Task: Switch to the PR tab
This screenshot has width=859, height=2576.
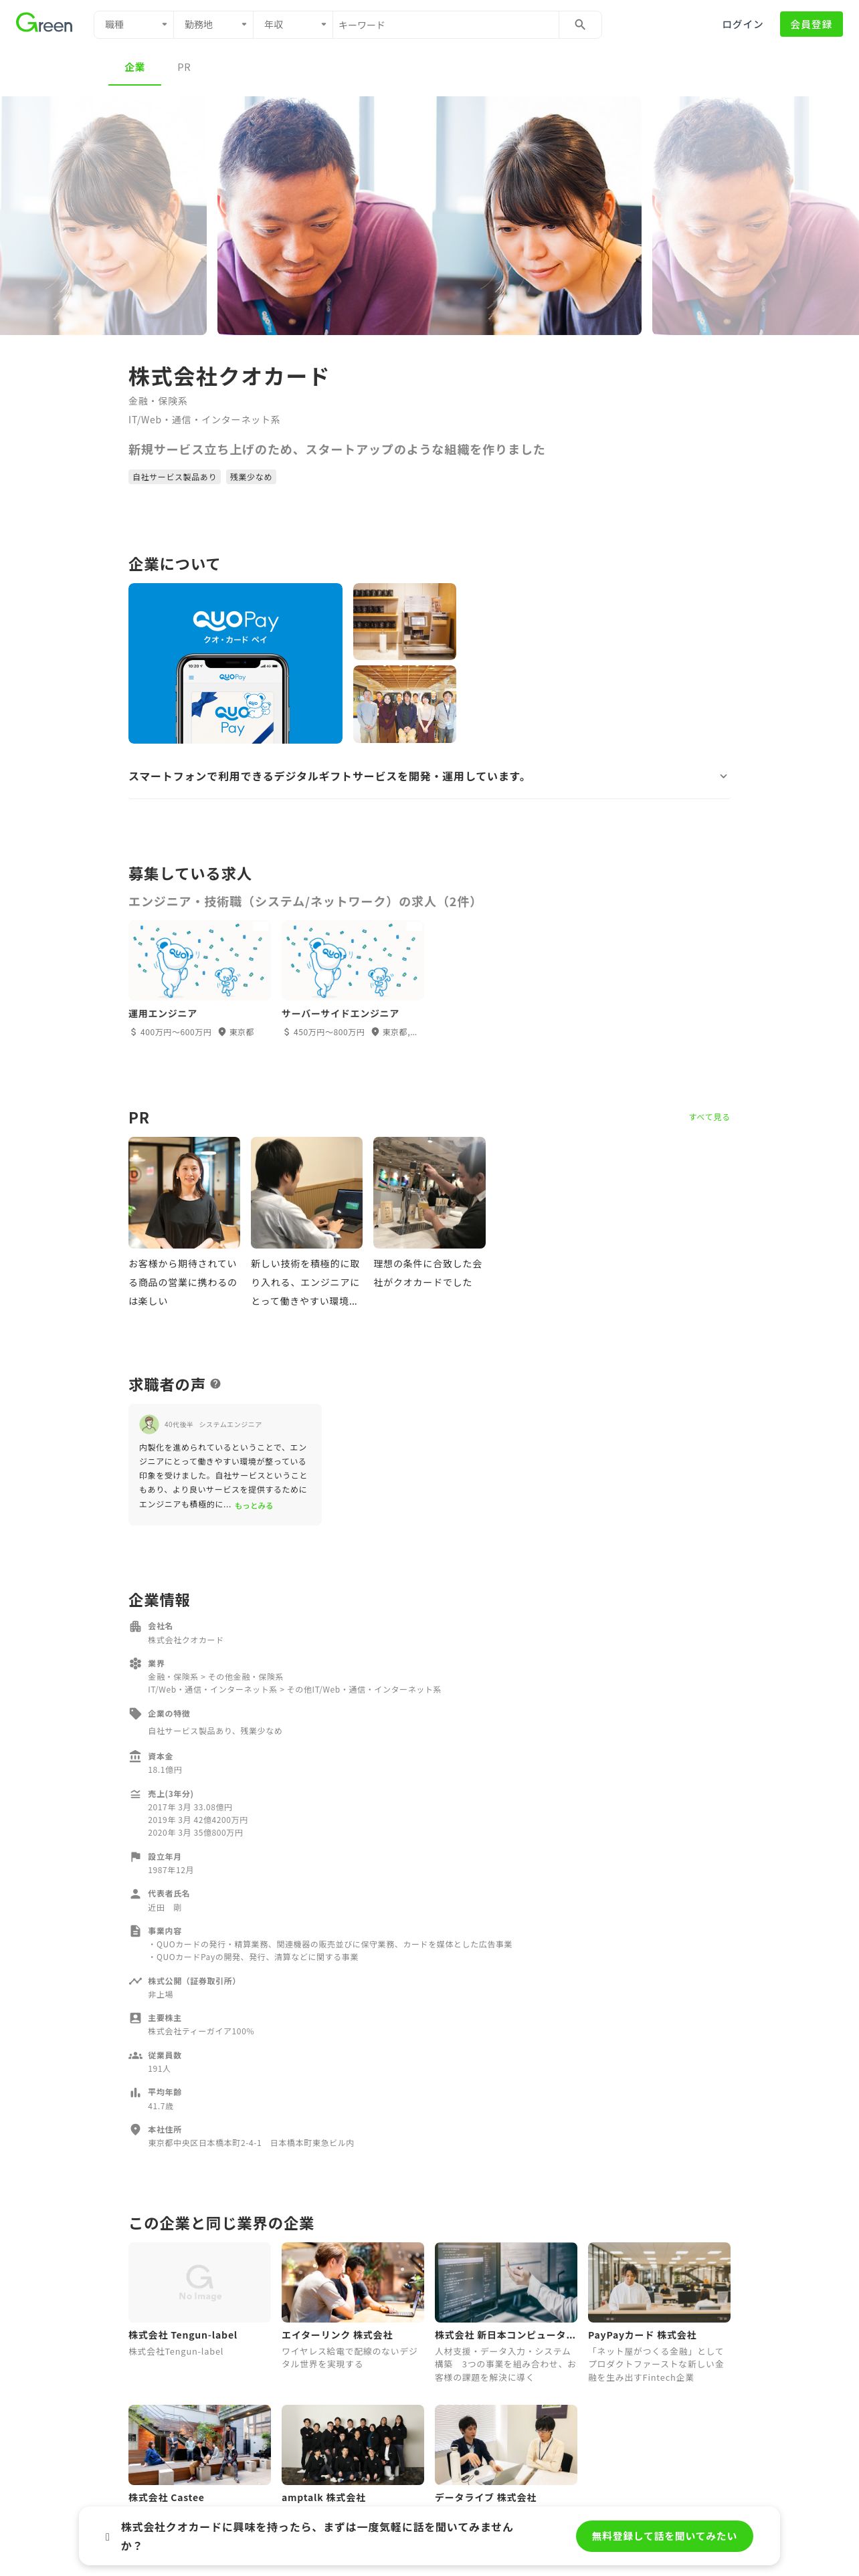Action: point(184,68)
